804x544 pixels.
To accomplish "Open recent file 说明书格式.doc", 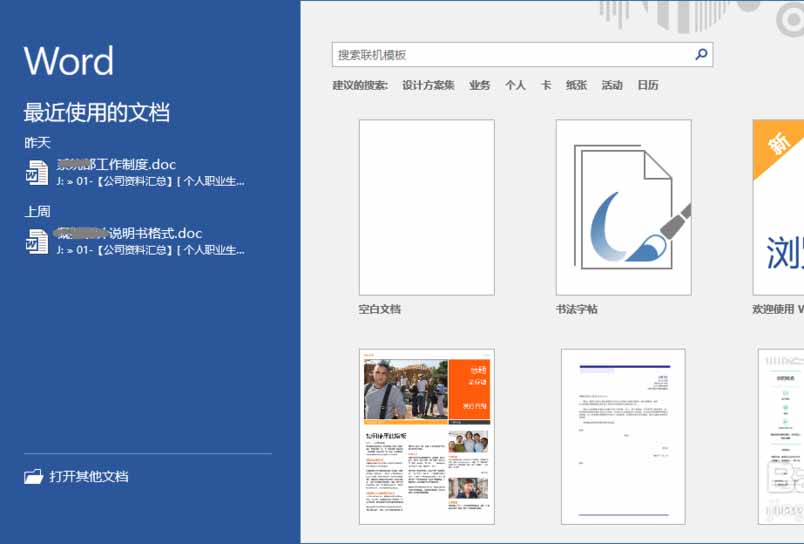I will (x=135, y=241).
